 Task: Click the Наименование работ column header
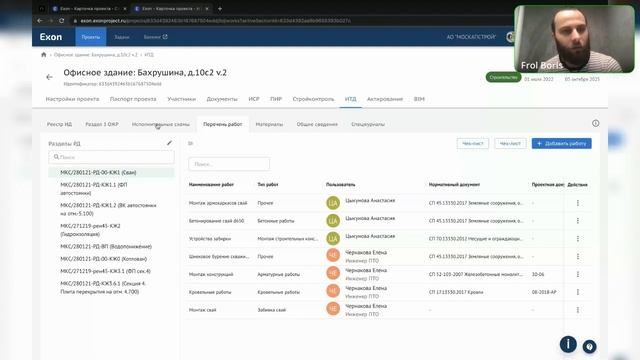pyautogui.click(x=211, y=184)
